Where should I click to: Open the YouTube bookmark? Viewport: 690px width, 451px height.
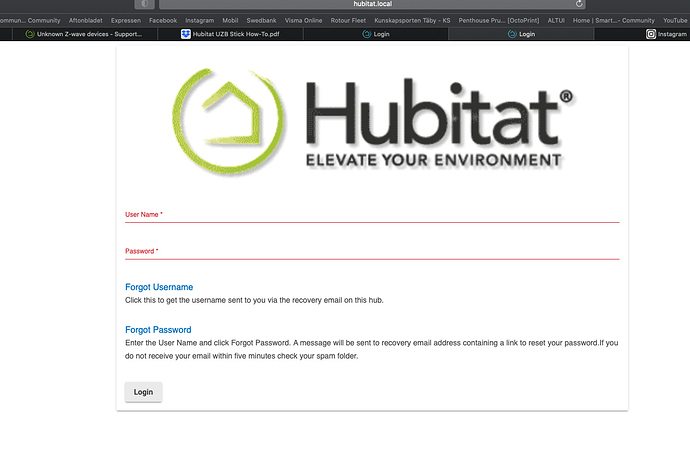675,20
